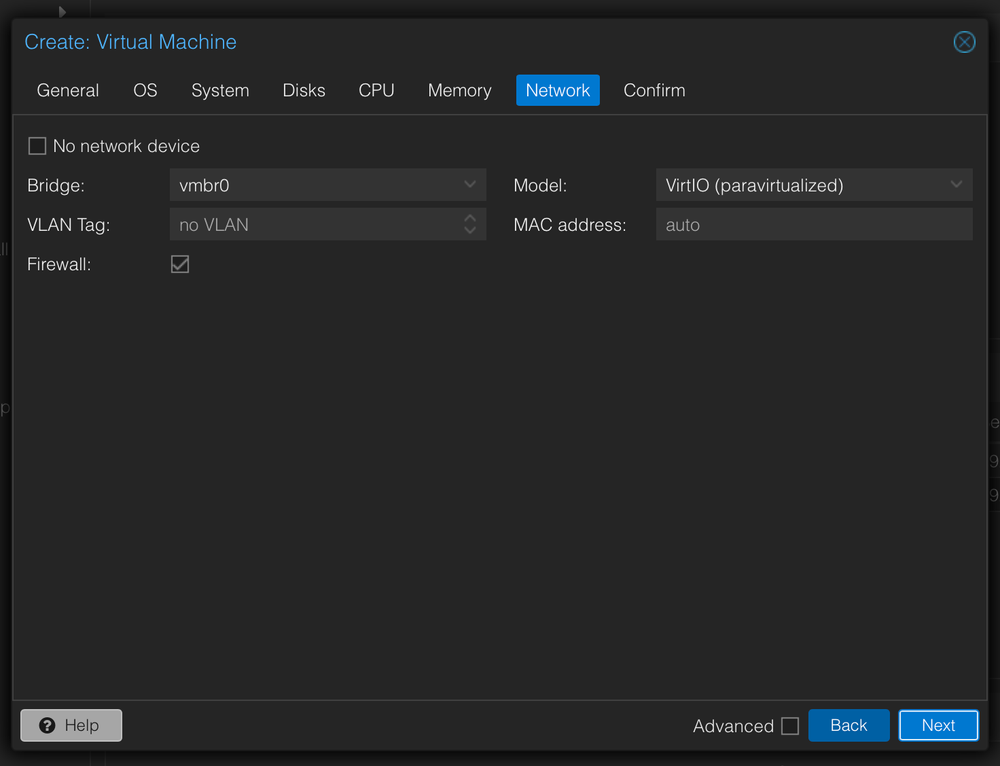Image resolution: width=1000 pixels, height=766 pixels.
Task: Click the close icon on the dialog
Action: pos(964,42)
